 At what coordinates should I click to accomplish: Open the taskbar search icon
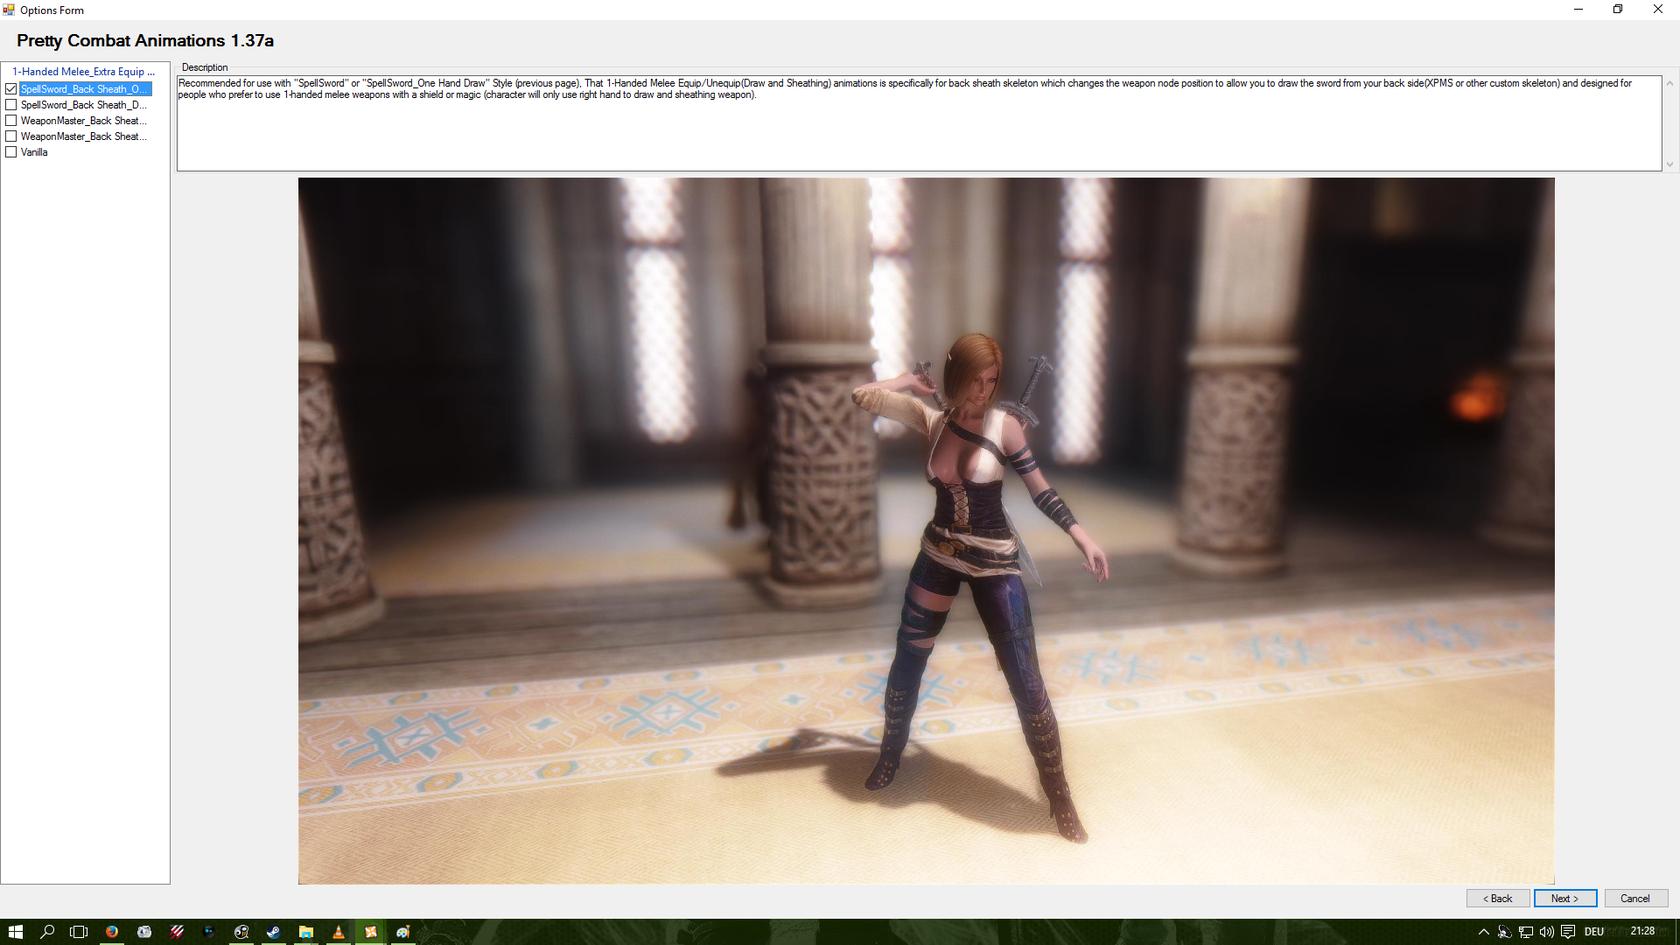(47, 931)
